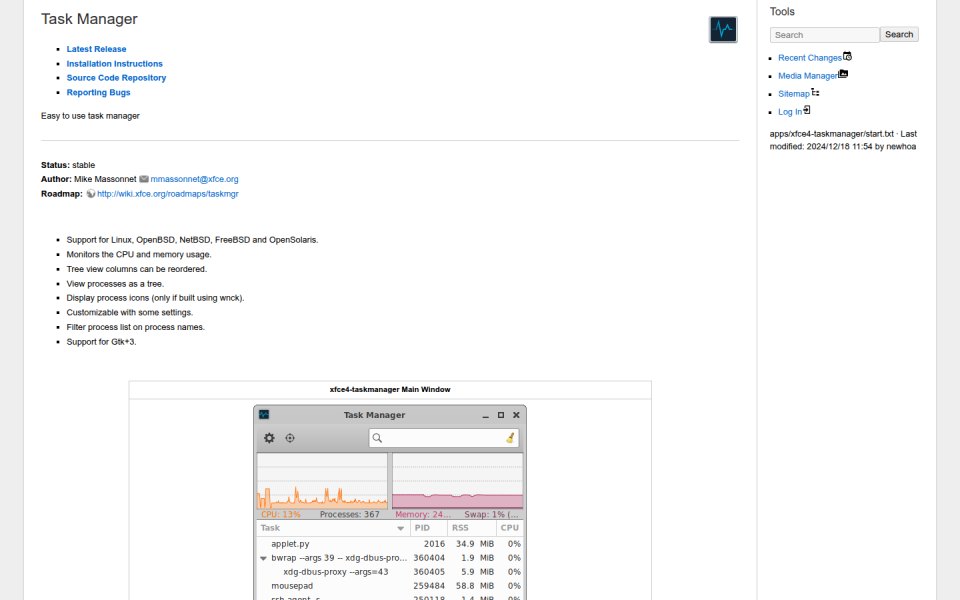960x600 pixels.
Task: Open the wiki.xfce.org roadmap link
Action: click(168, 194)
